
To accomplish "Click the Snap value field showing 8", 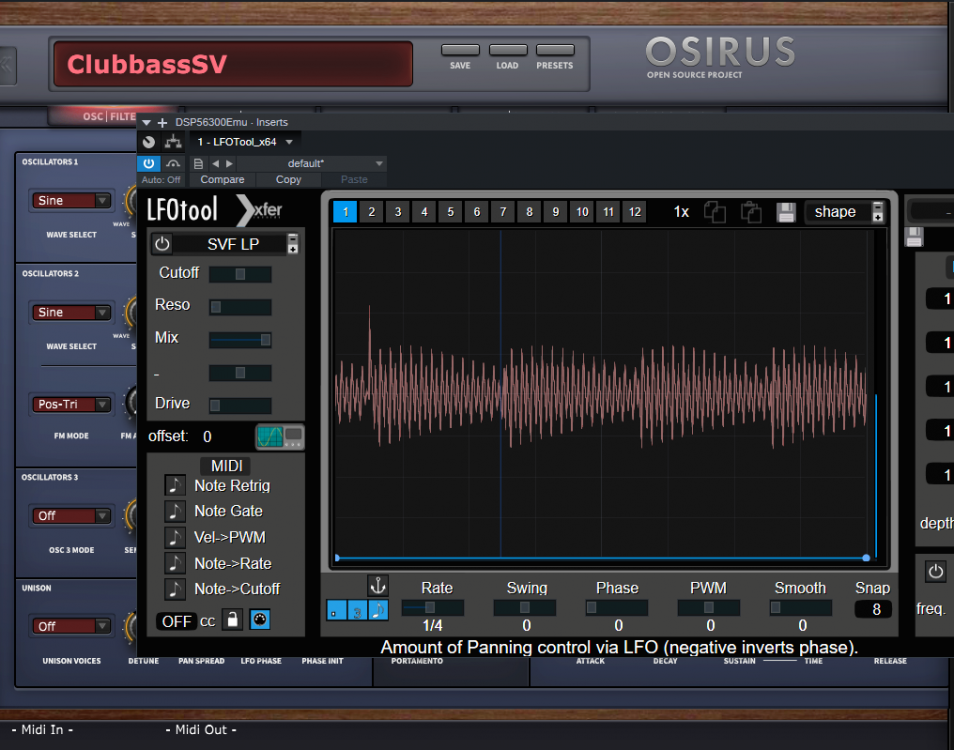I will point(873,609).
